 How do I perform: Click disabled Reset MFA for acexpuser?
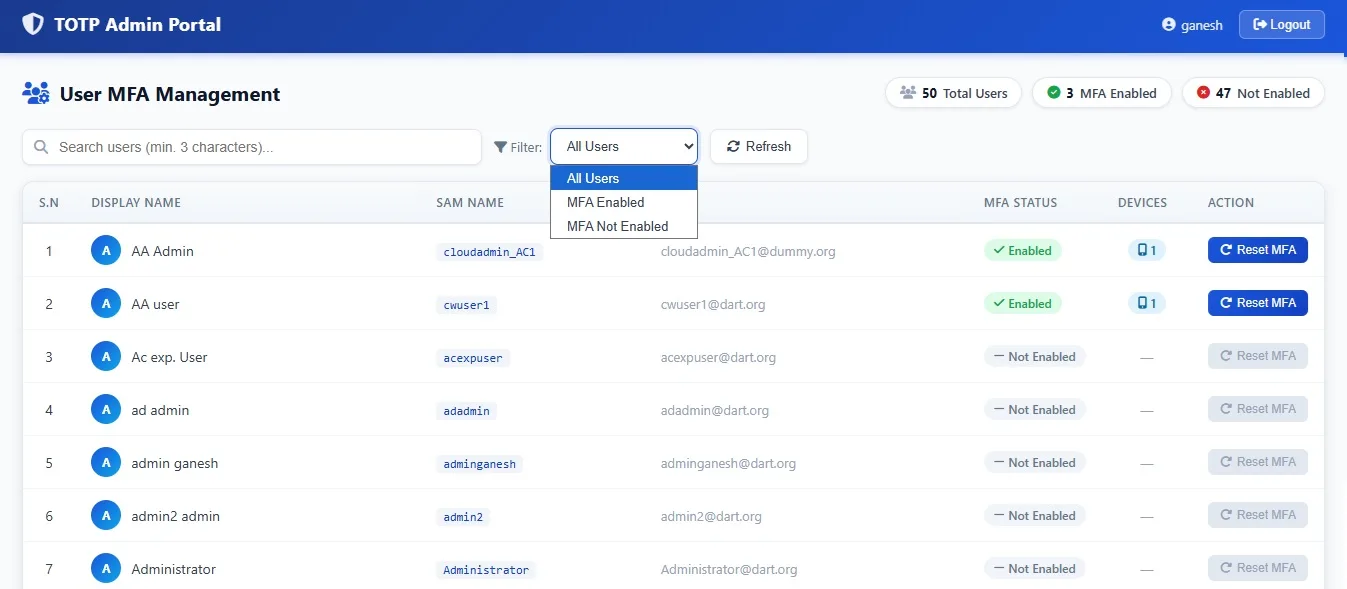tap(1258, 356)
